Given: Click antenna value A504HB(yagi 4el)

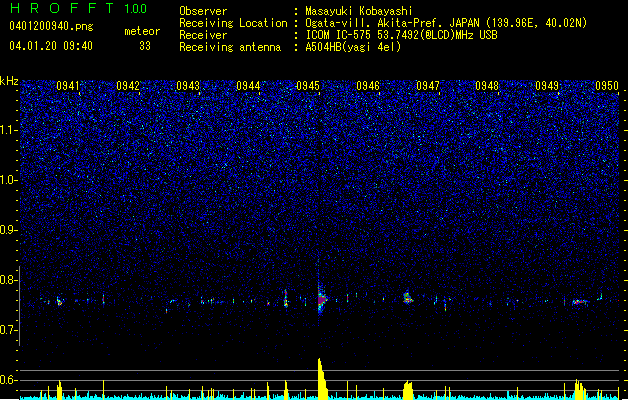Looking at the screenshot, I should click(353, 47).
